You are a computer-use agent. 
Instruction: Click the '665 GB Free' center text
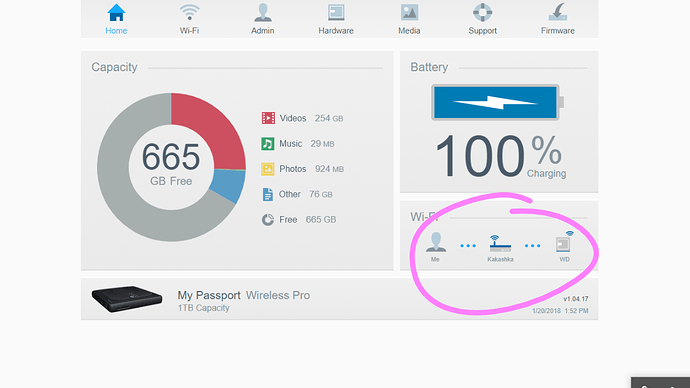(171, 164)
